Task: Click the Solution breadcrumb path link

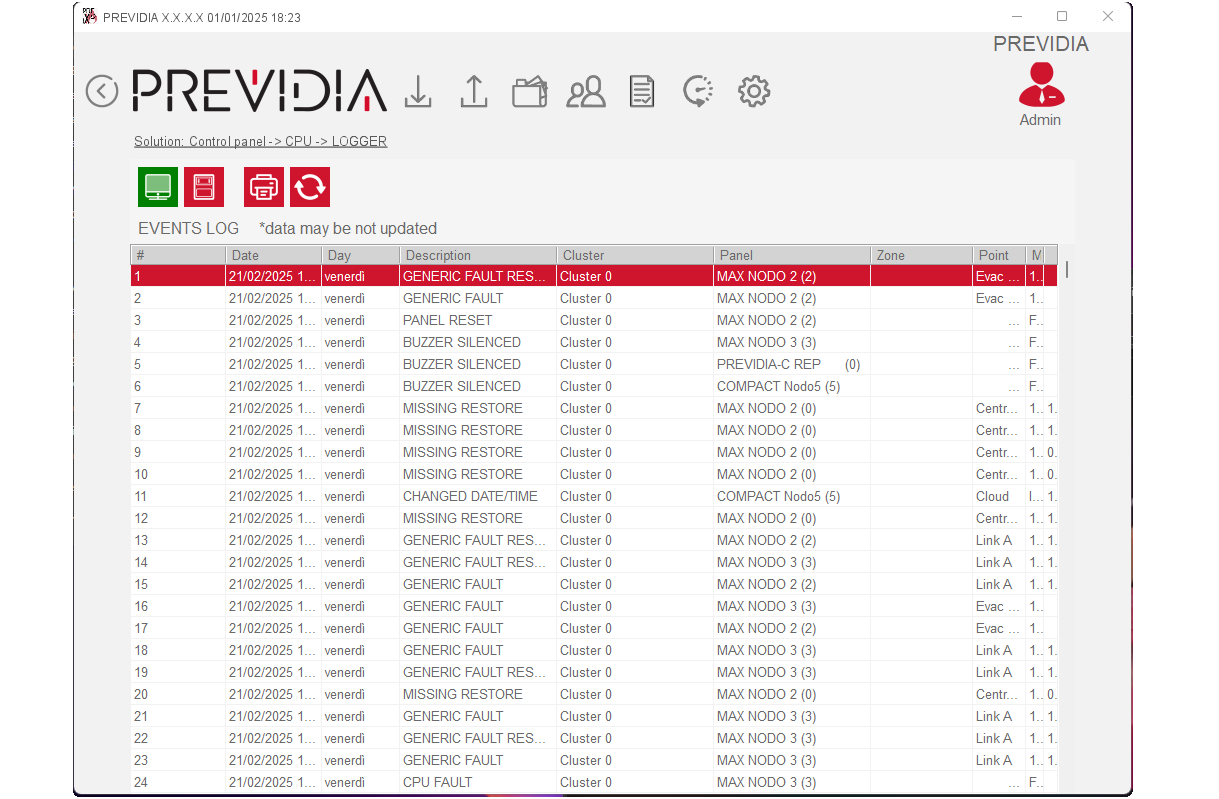Action: pos(260,142)
